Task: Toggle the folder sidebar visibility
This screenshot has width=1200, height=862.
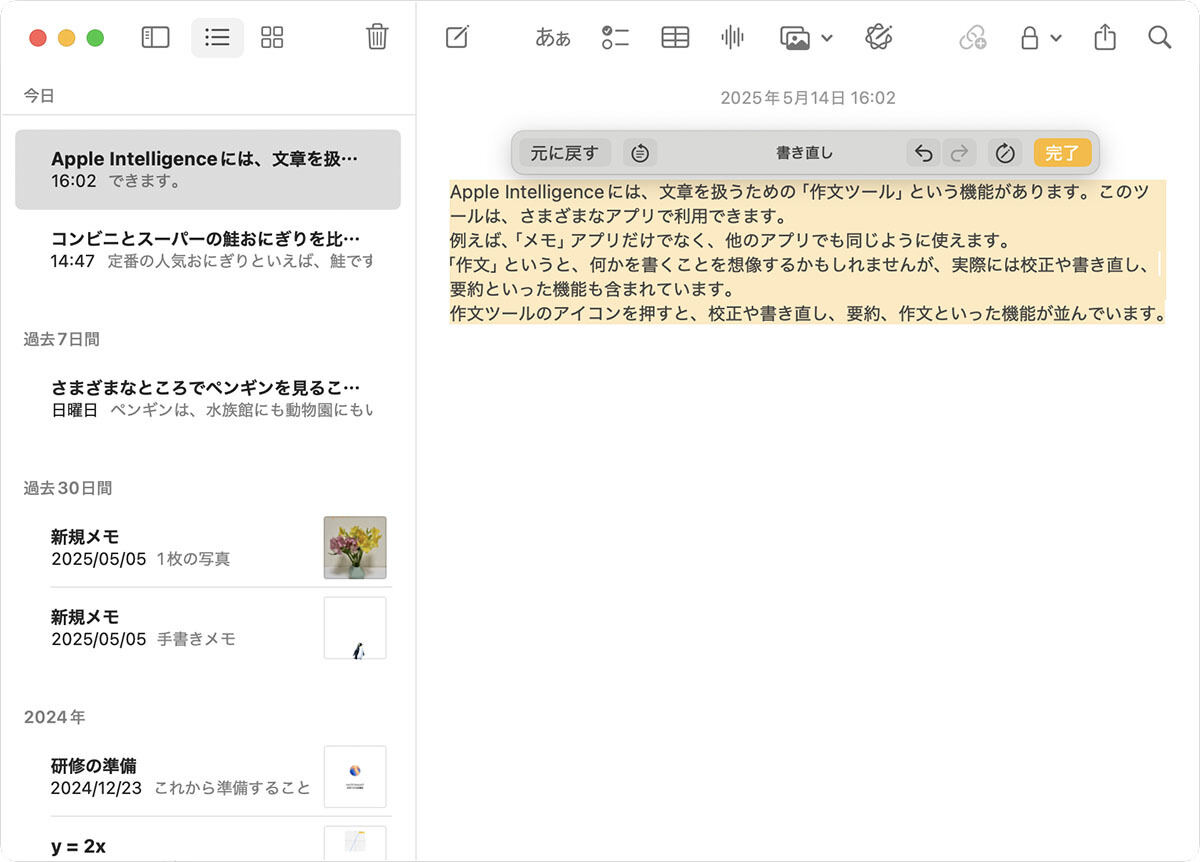Action: [x=155, y=38]
